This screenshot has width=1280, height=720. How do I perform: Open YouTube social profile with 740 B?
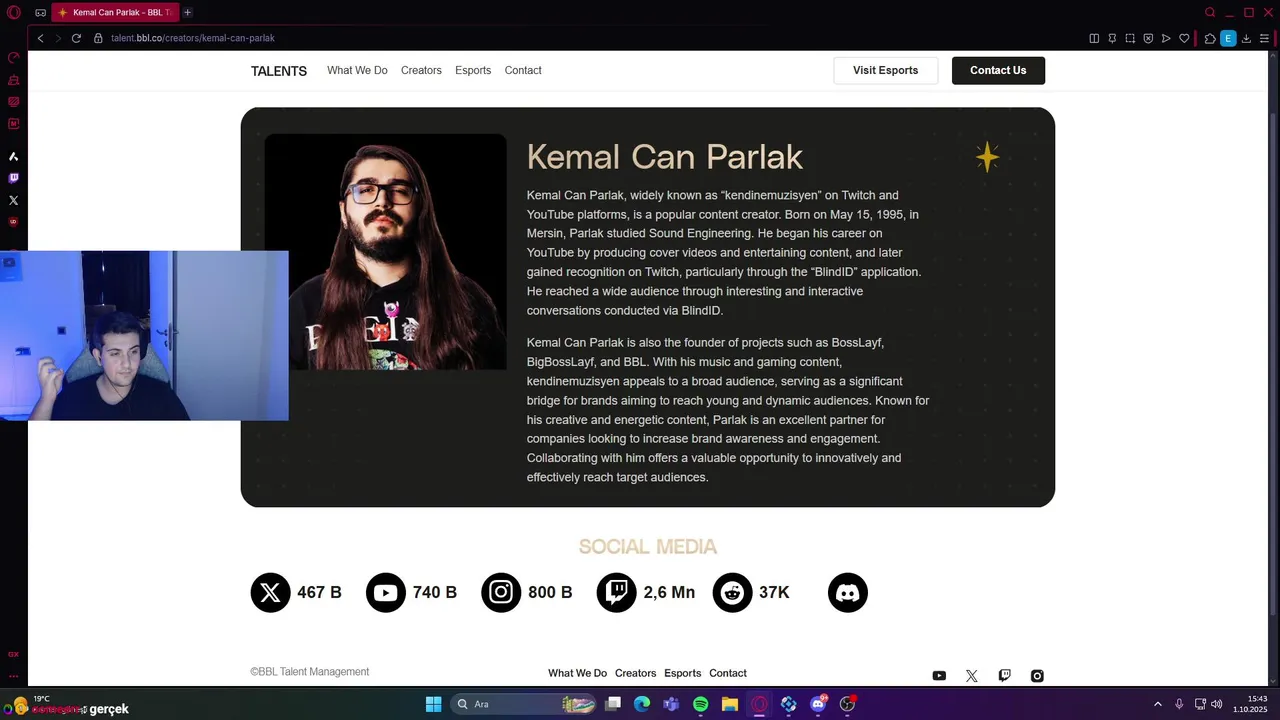(x=412, y=593)
